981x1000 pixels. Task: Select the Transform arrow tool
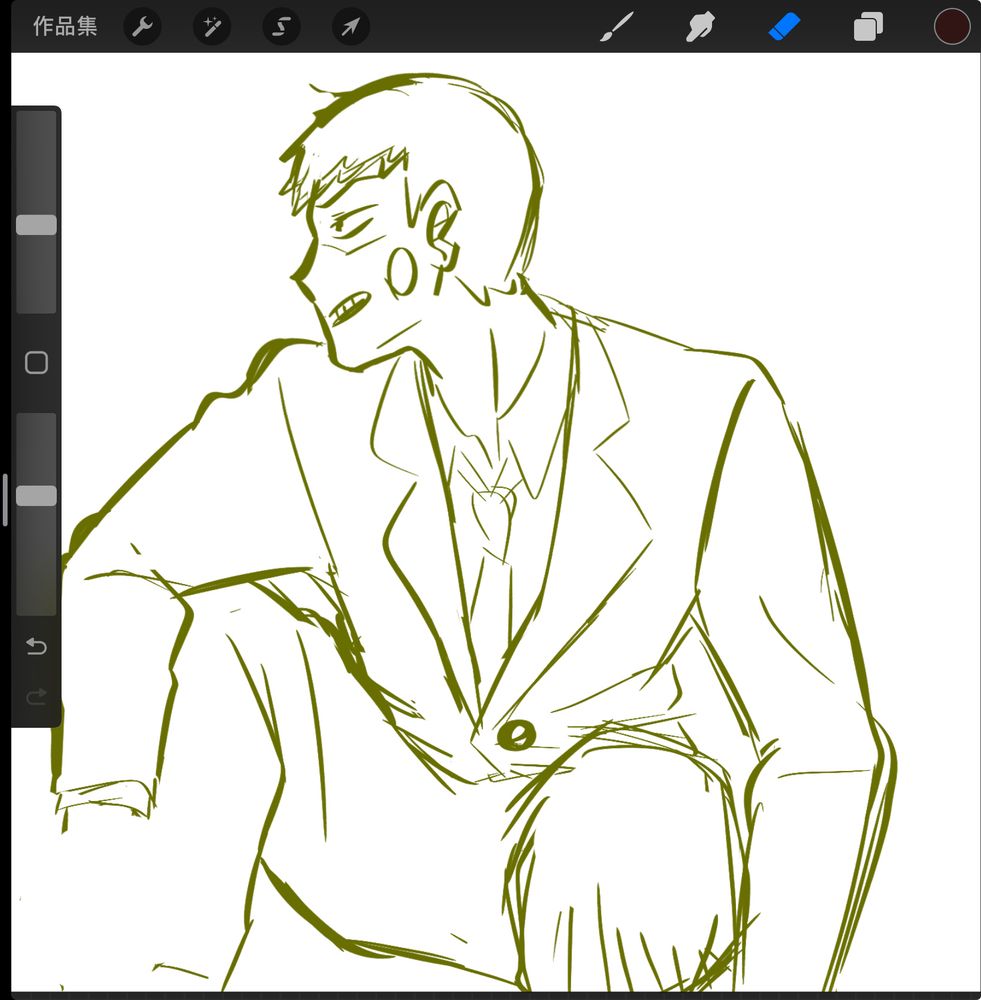(x=351, y=27)
